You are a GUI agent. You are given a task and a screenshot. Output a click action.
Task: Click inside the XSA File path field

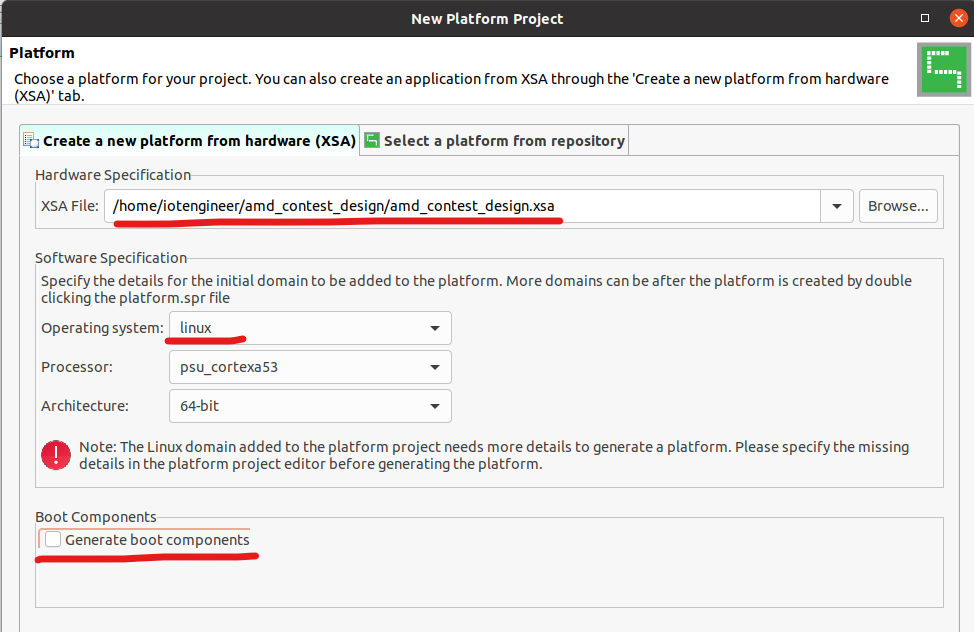460,206
